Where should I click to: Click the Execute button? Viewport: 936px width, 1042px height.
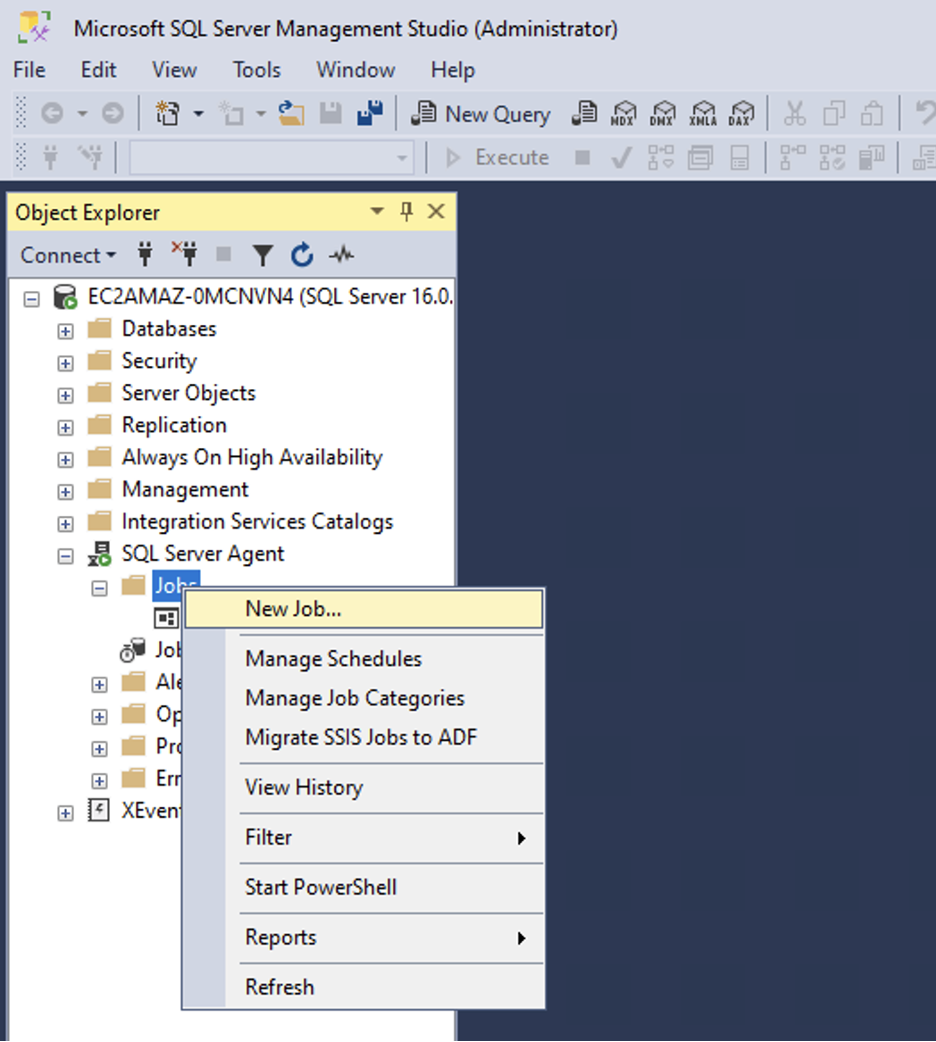497,157
